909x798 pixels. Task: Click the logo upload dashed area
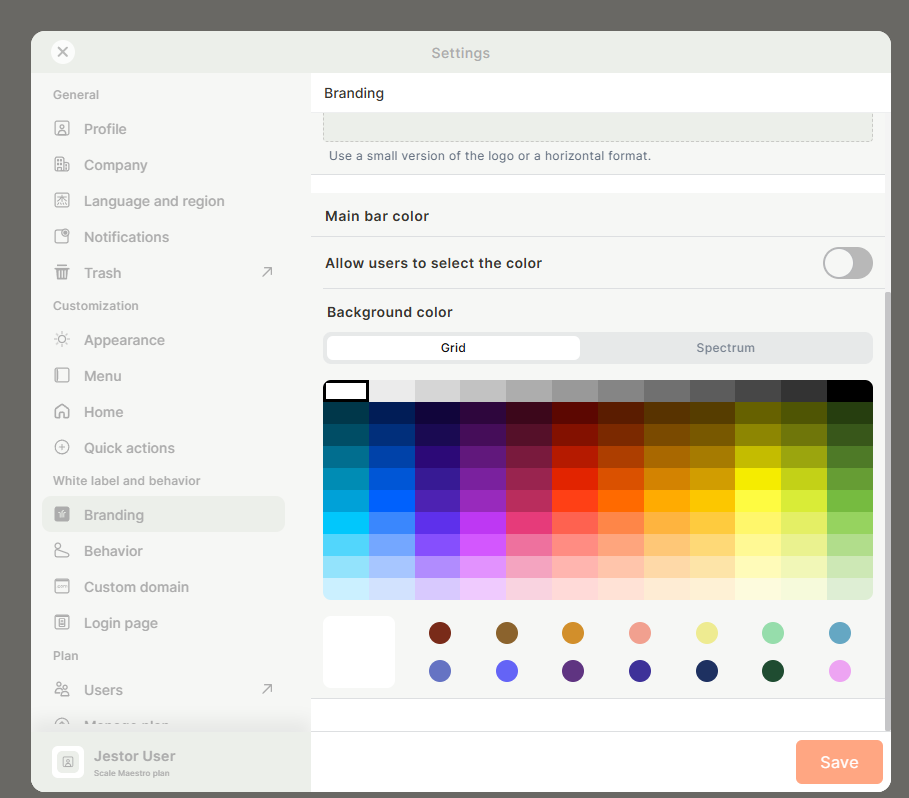click(x=598, y=127)
